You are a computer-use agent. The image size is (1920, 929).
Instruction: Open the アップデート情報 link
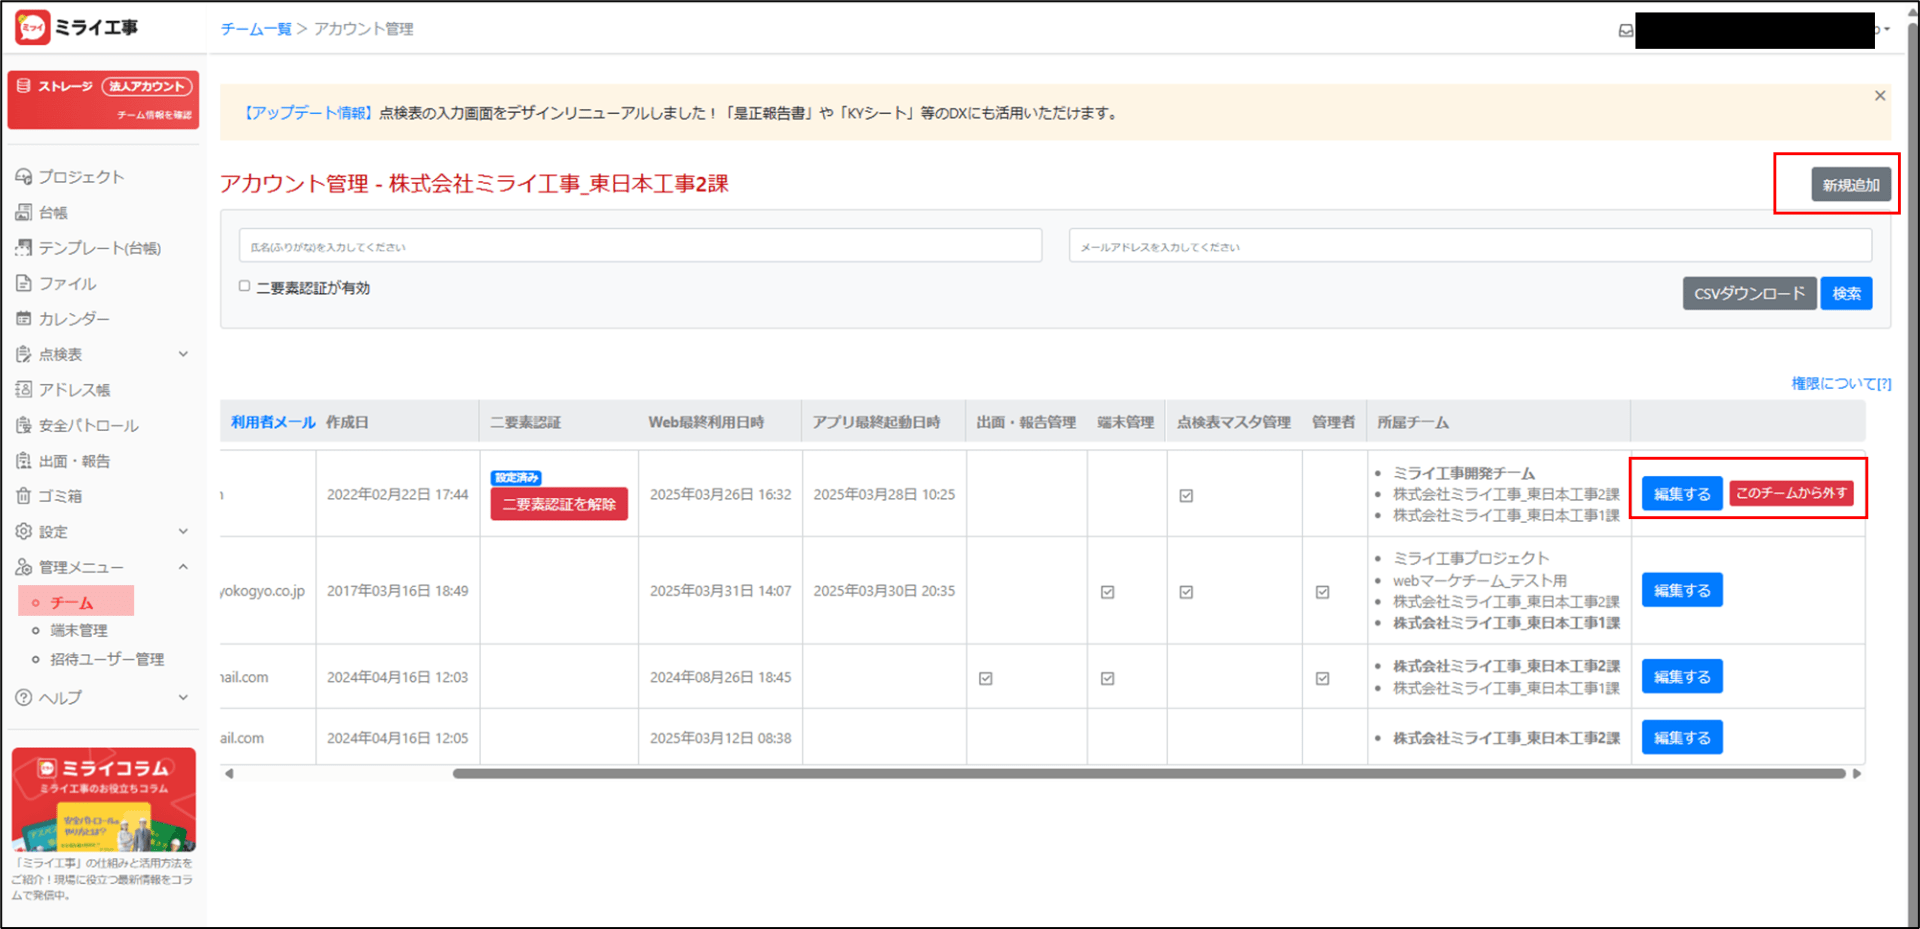coord(308,113)
